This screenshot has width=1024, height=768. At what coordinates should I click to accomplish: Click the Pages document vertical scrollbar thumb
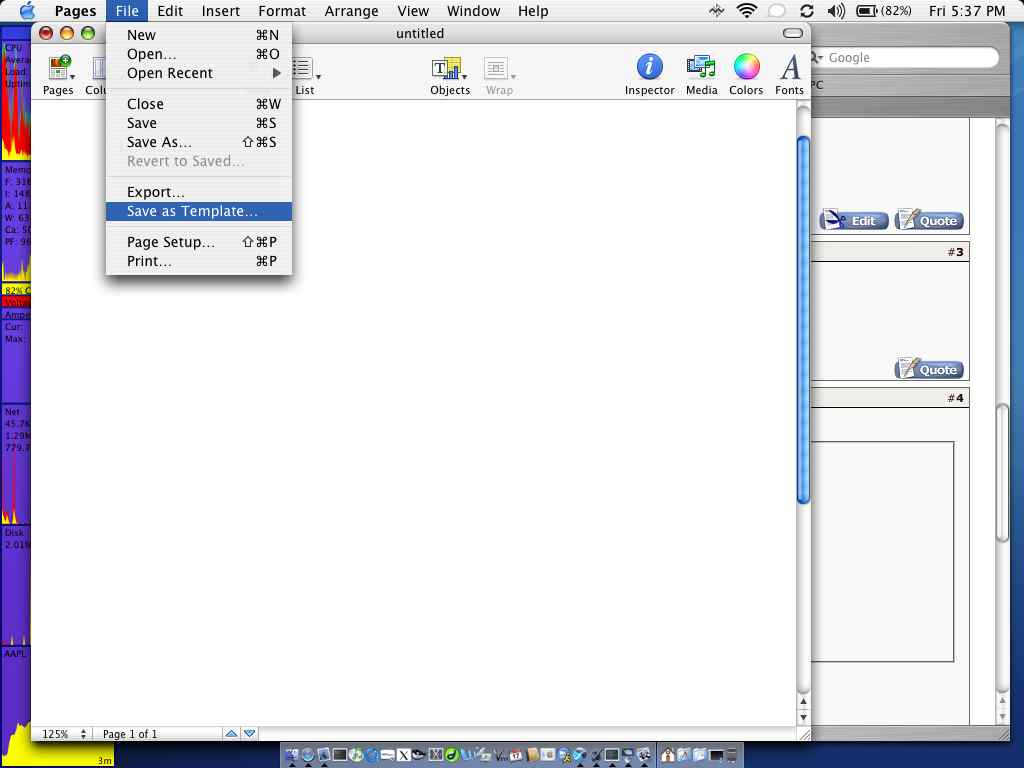(803, 320)
